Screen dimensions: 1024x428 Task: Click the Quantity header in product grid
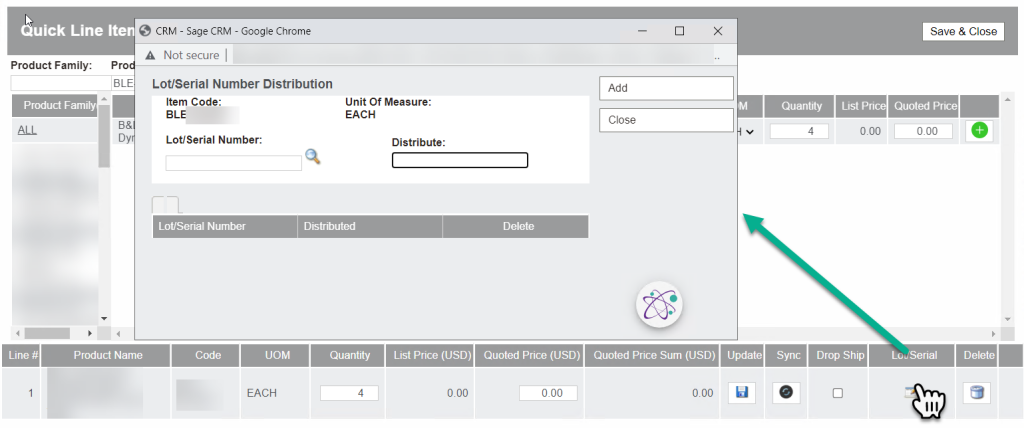point(801,106)
